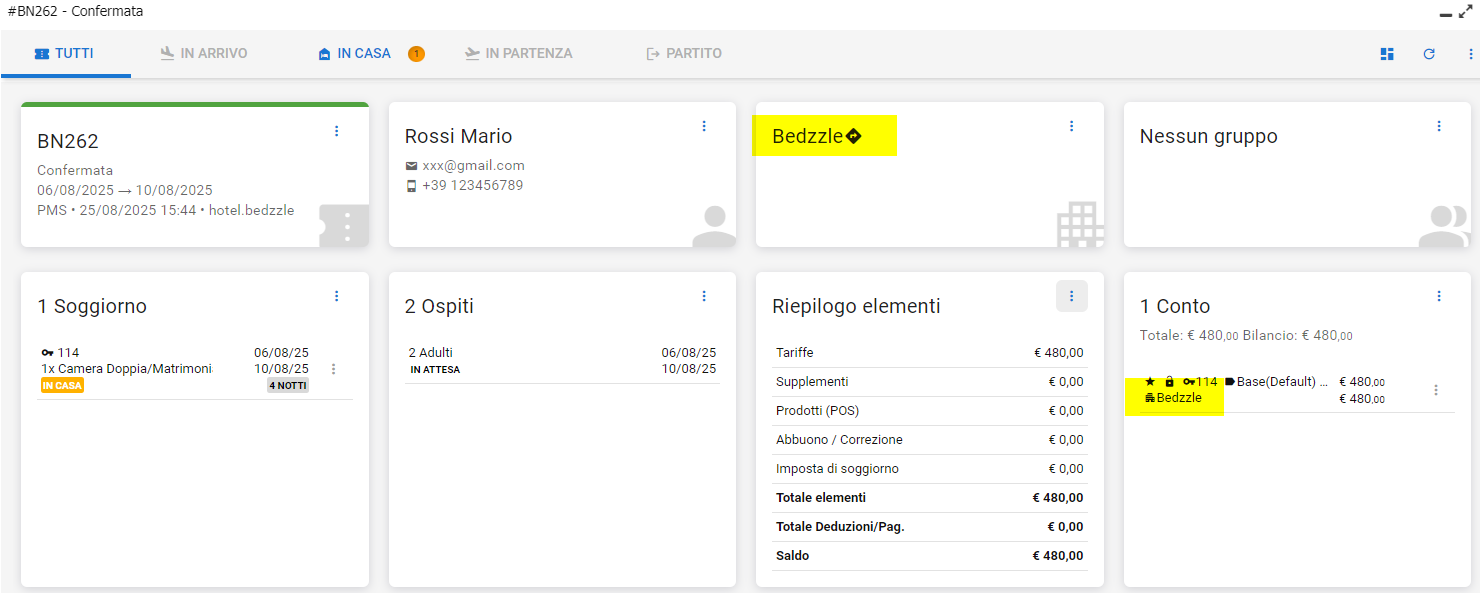
Task: Click the xxx@gmail.com email address
Action: tap(473, 166)
